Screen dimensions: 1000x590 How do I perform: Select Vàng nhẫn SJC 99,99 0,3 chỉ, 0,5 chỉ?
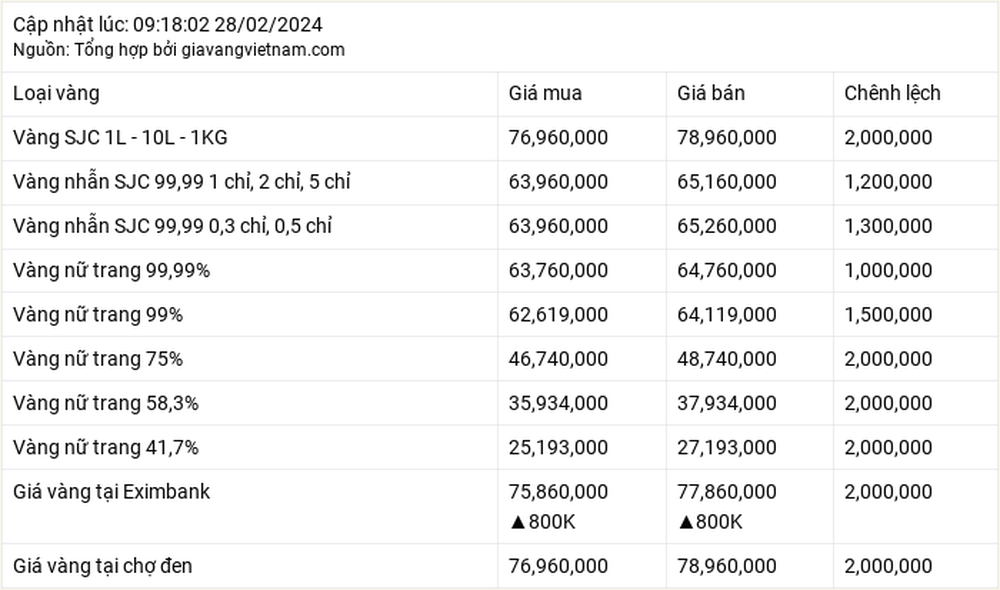tap(172, 226)
